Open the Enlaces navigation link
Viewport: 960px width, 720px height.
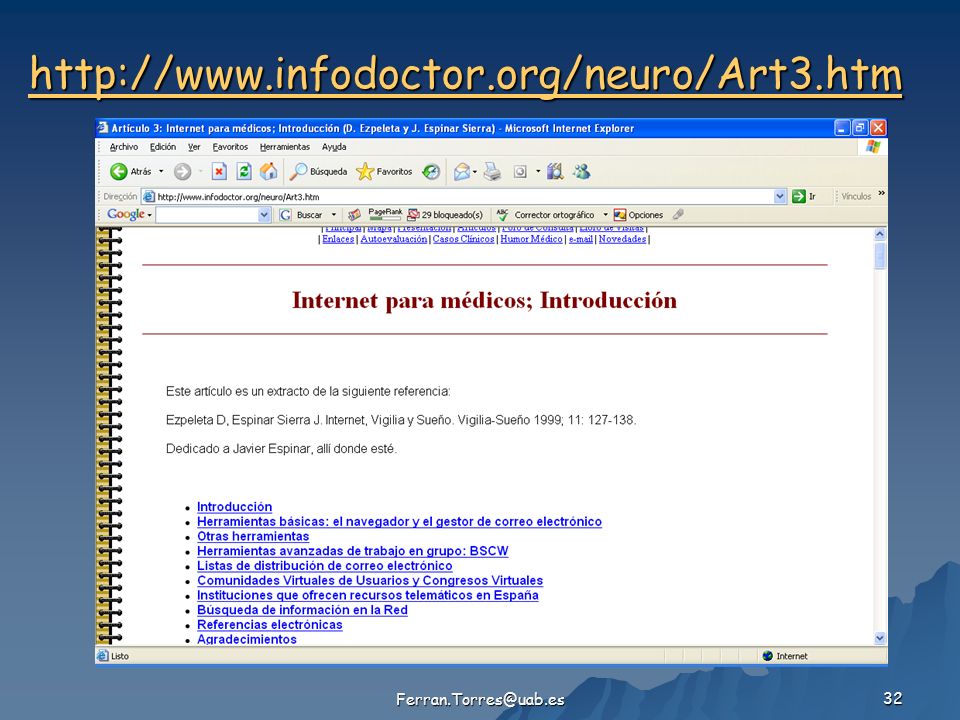click(338, 239)
